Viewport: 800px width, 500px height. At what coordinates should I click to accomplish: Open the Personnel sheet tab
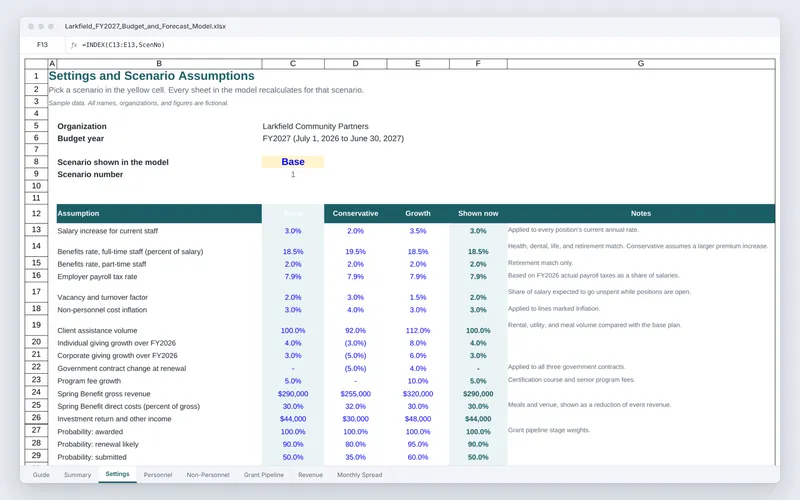(158, 474)
